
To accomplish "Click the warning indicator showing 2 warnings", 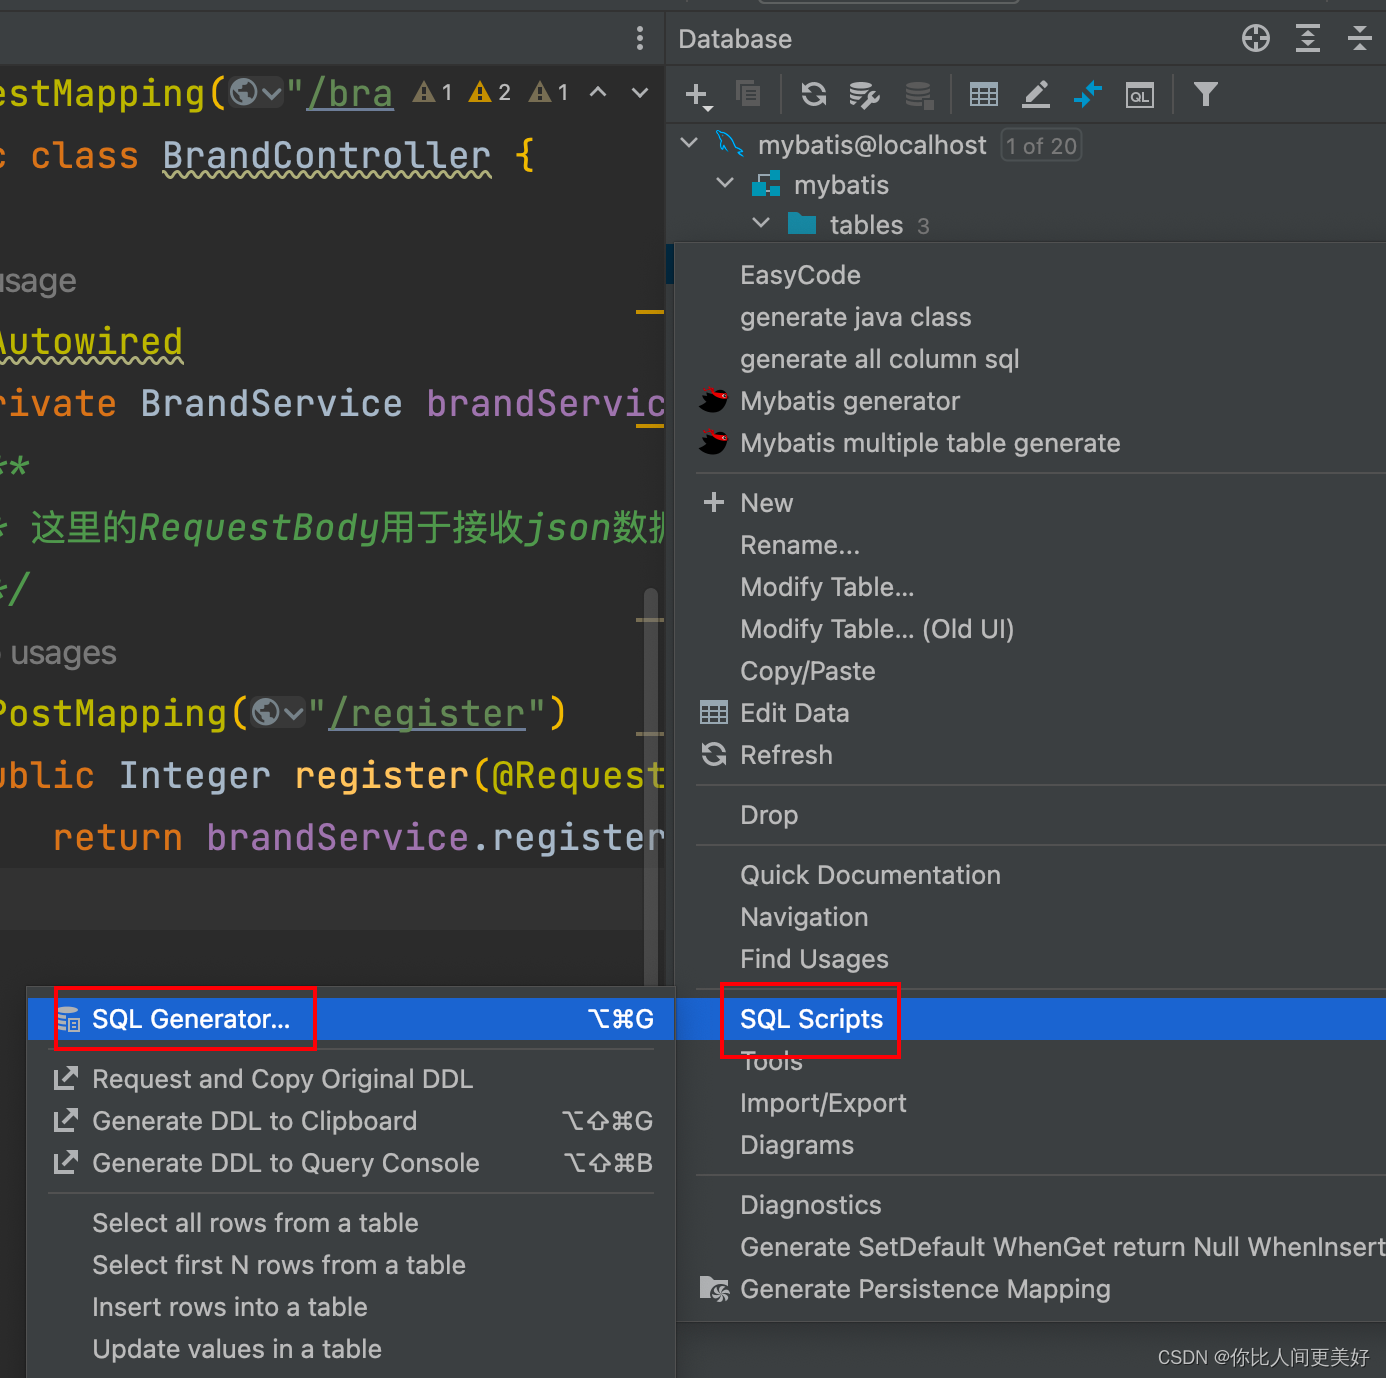I will tap(490, 92).
